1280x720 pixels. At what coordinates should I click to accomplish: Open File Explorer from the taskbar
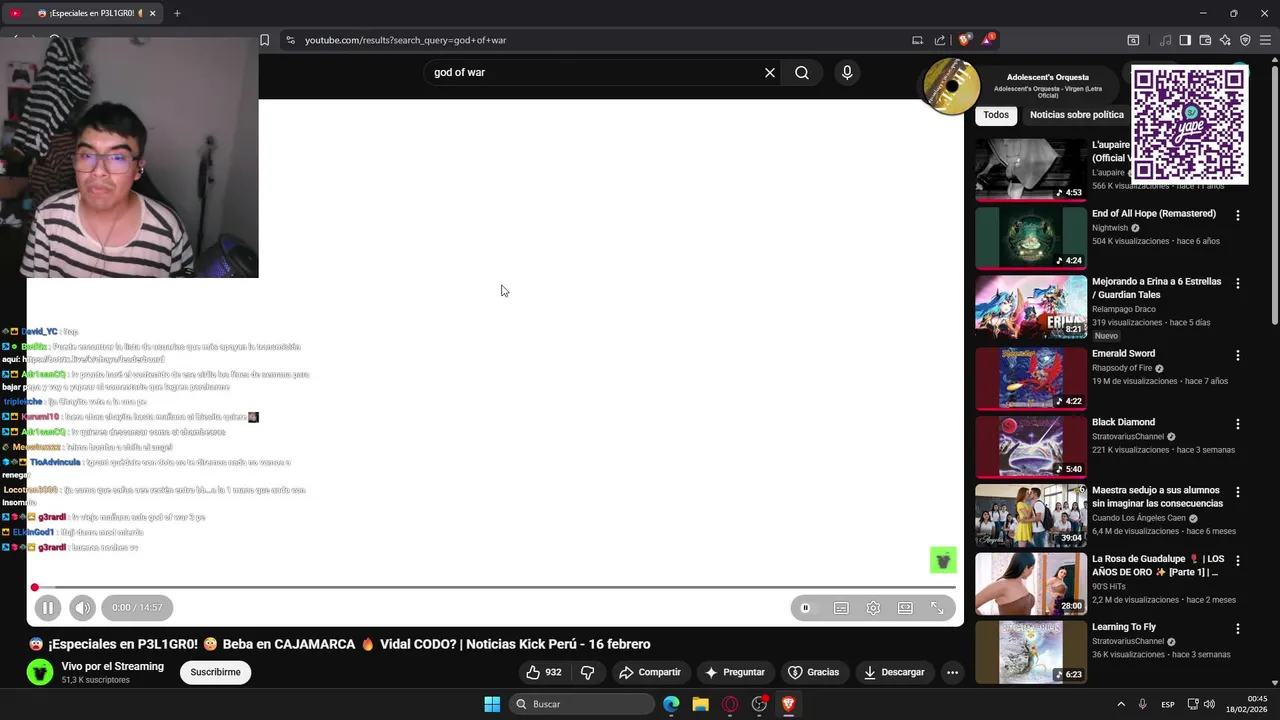pyautogui.click(x=700, y=704)
